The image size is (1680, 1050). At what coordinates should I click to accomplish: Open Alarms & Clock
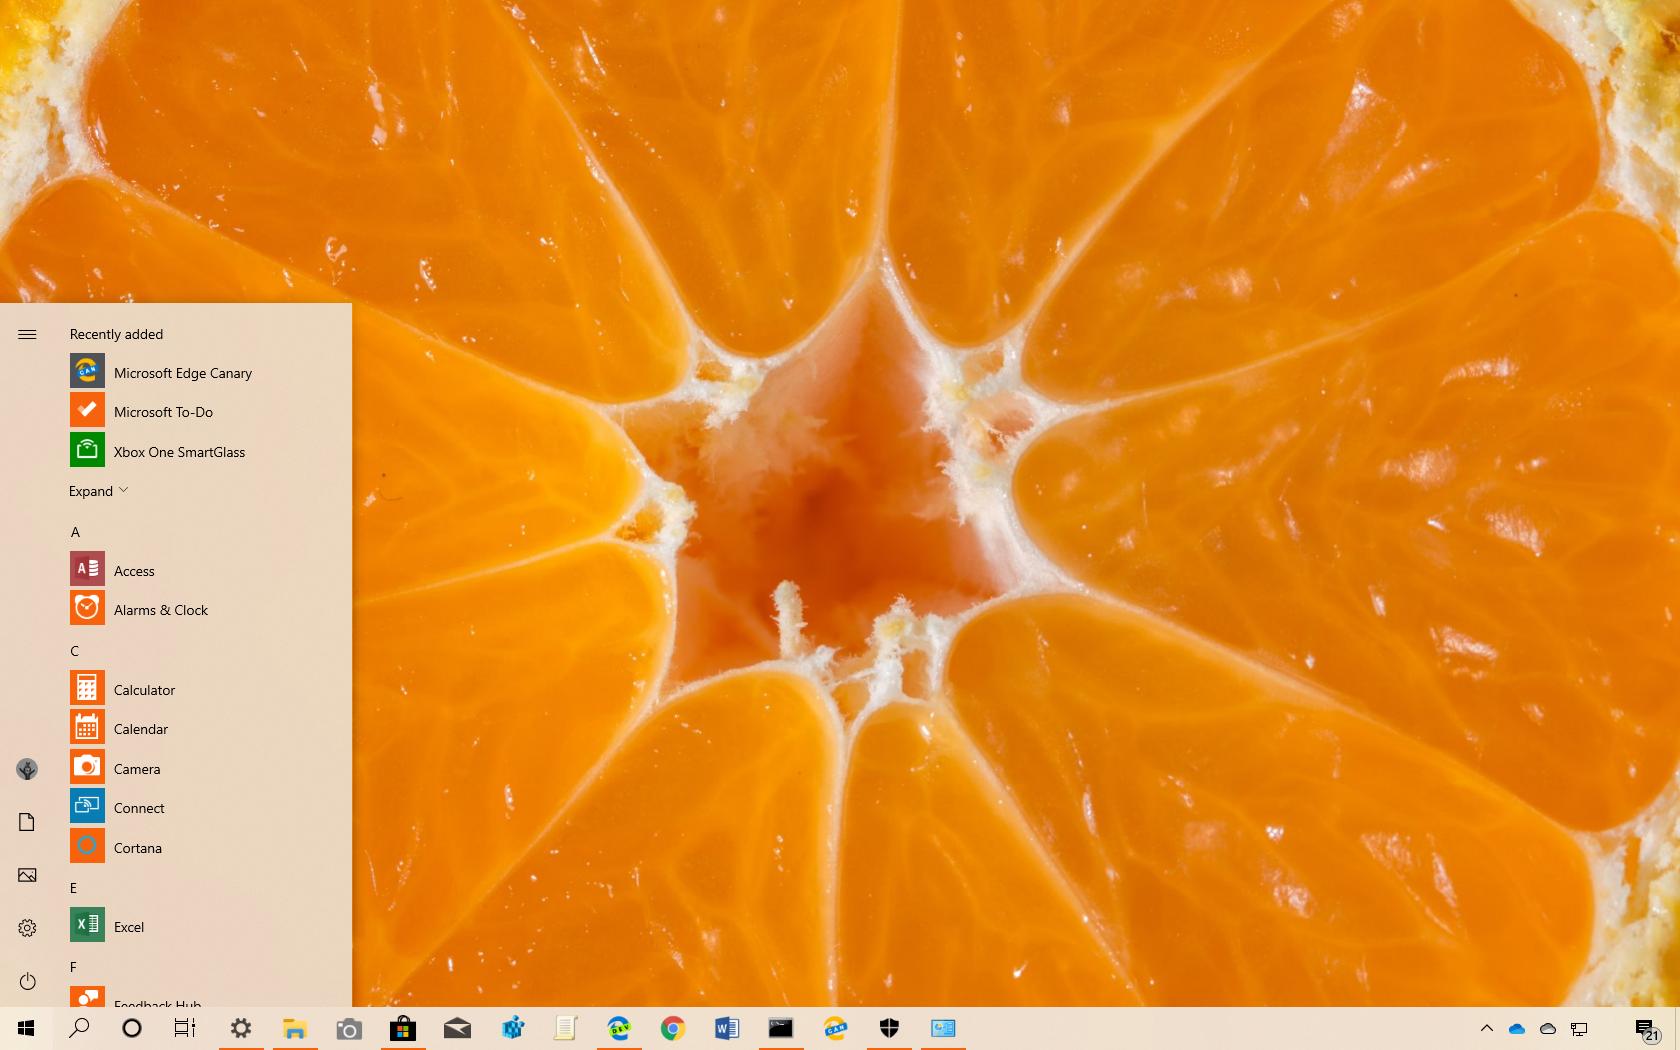pyautogui.click(x=160, y=609)
